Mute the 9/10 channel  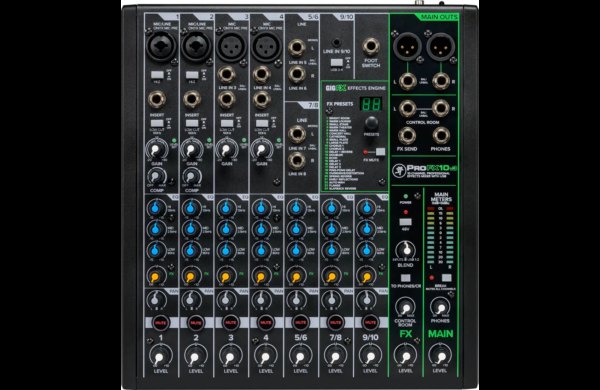370,323
